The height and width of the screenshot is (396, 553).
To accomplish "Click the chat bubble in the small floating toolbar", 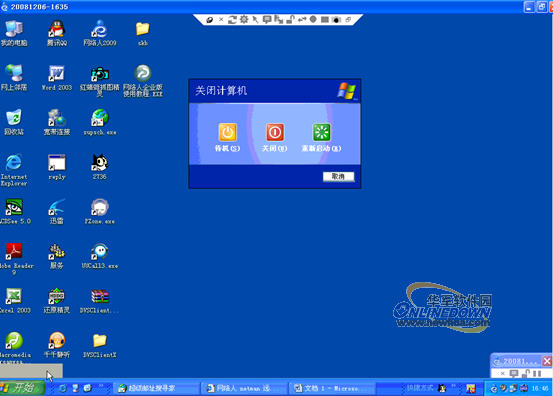I will (x=514, y=373).
